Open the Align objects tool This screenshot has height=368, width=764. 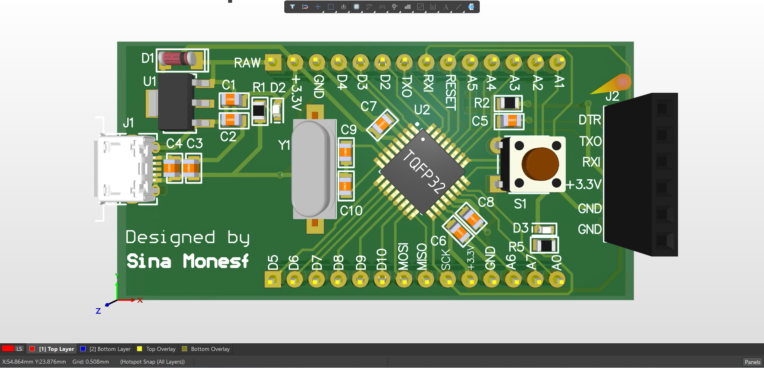pyautogui.click(x=344, y=7)
